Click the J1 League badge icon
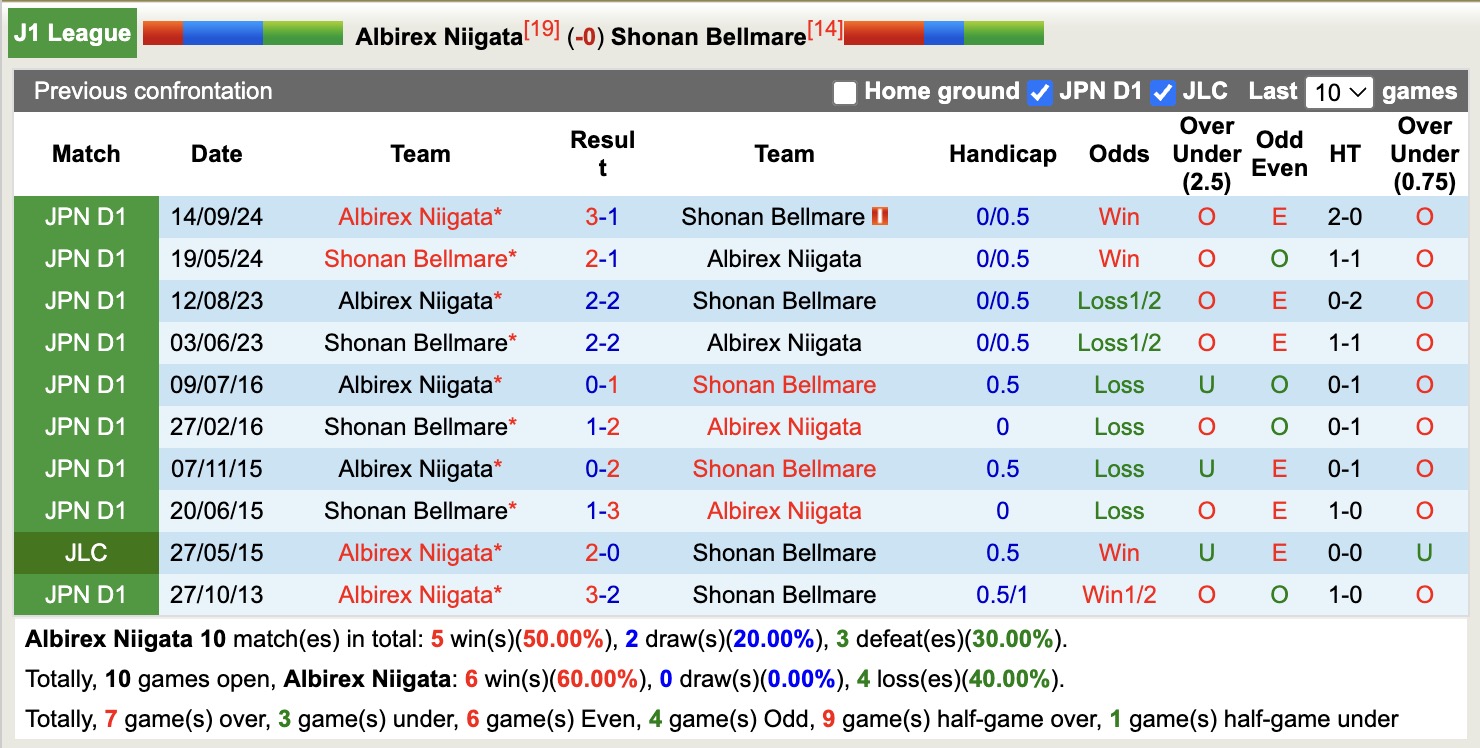This screenshot has height=748, width=1480. coord(71,32)
